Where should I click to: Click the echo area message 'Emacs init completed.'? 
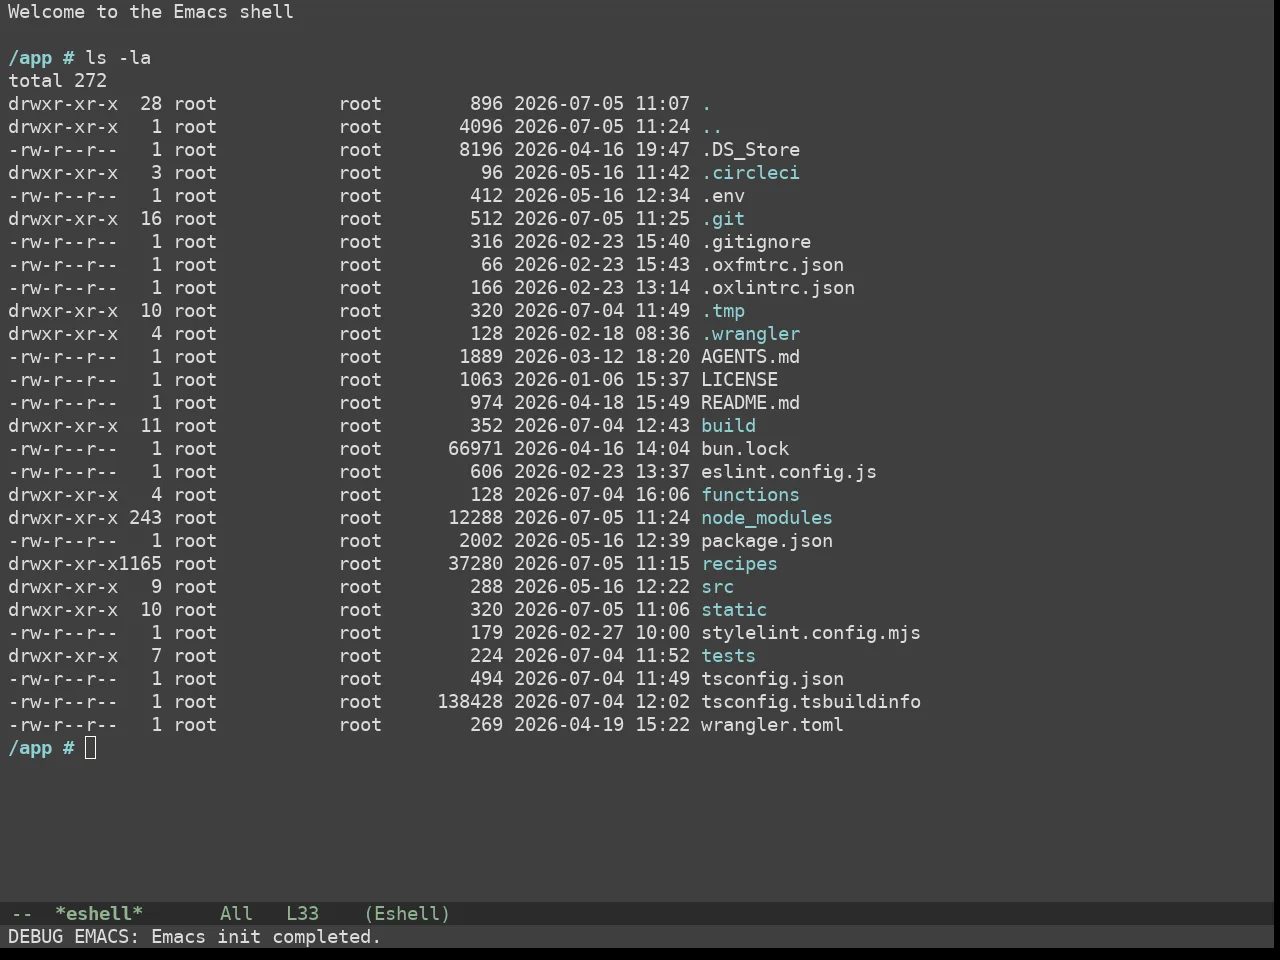266,937
